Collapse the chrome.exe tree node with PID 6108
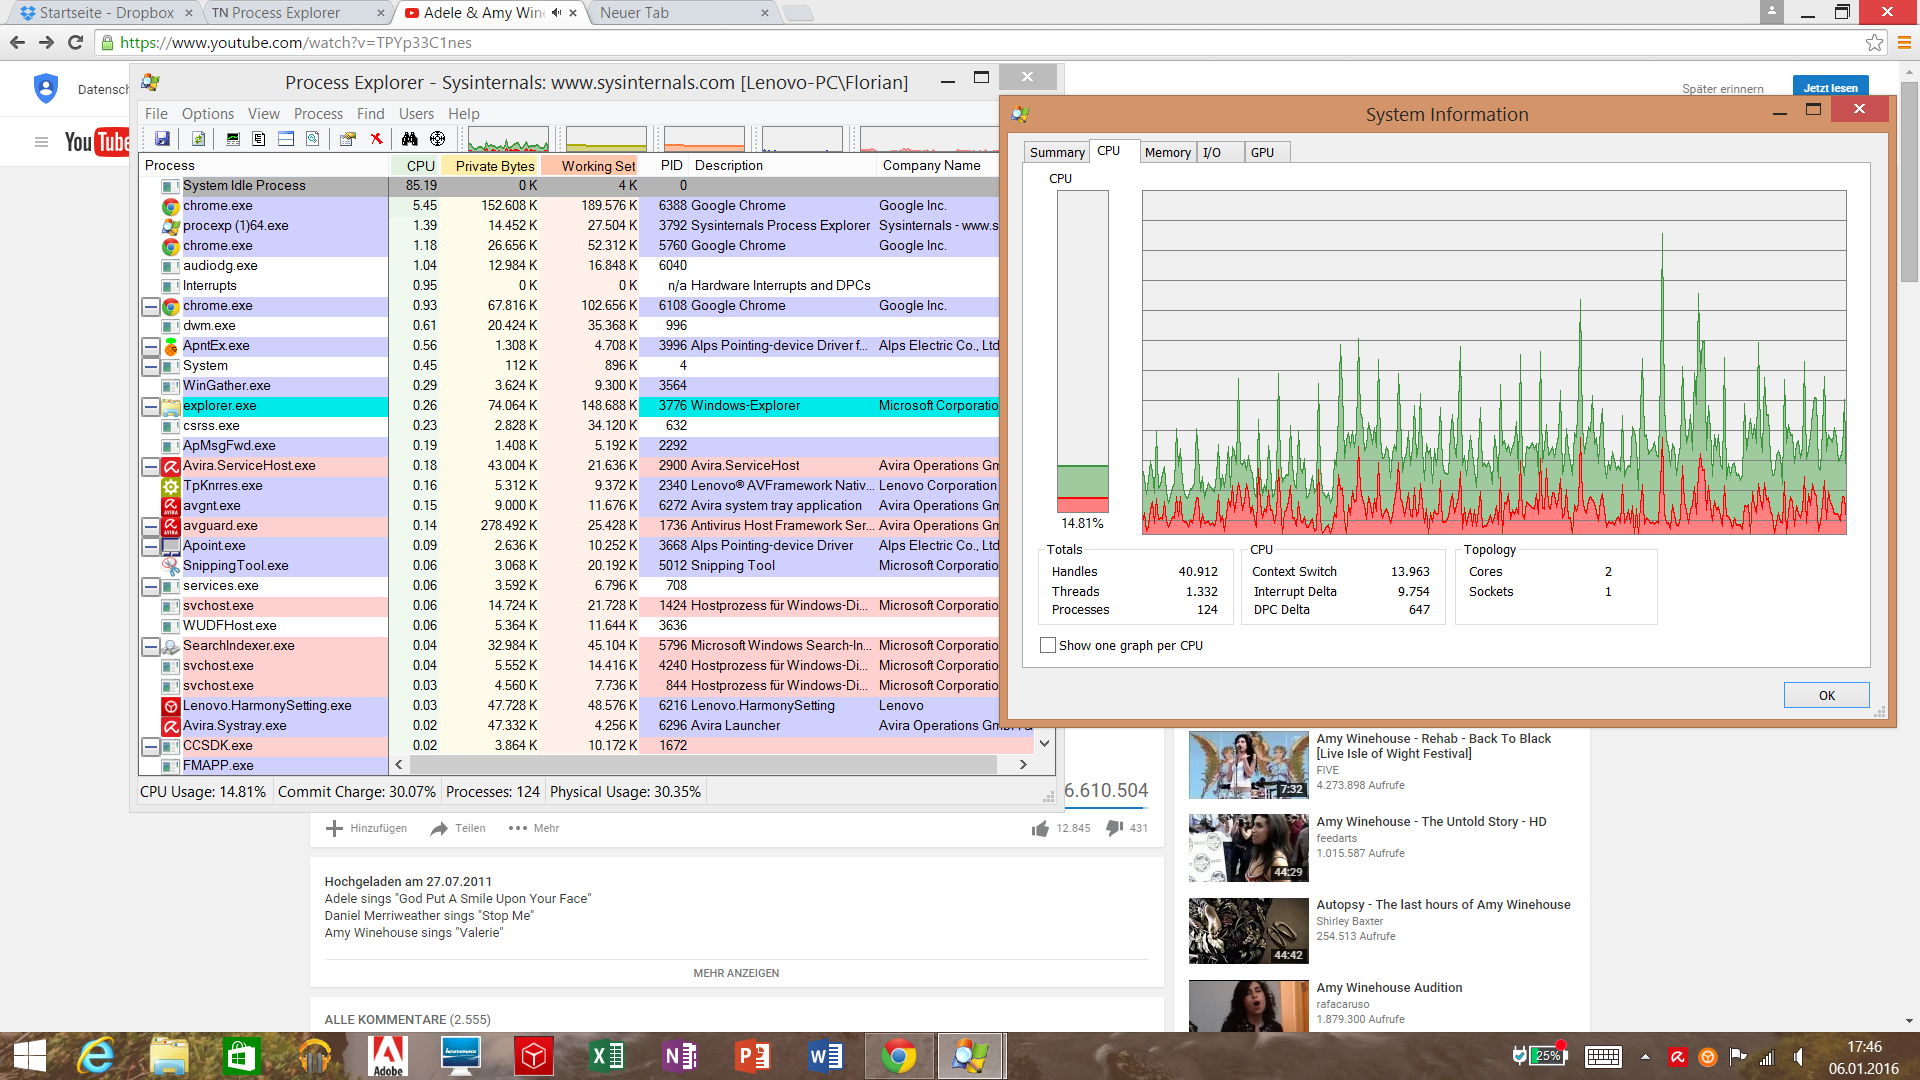The image size is (1920, 1080). 151,306
